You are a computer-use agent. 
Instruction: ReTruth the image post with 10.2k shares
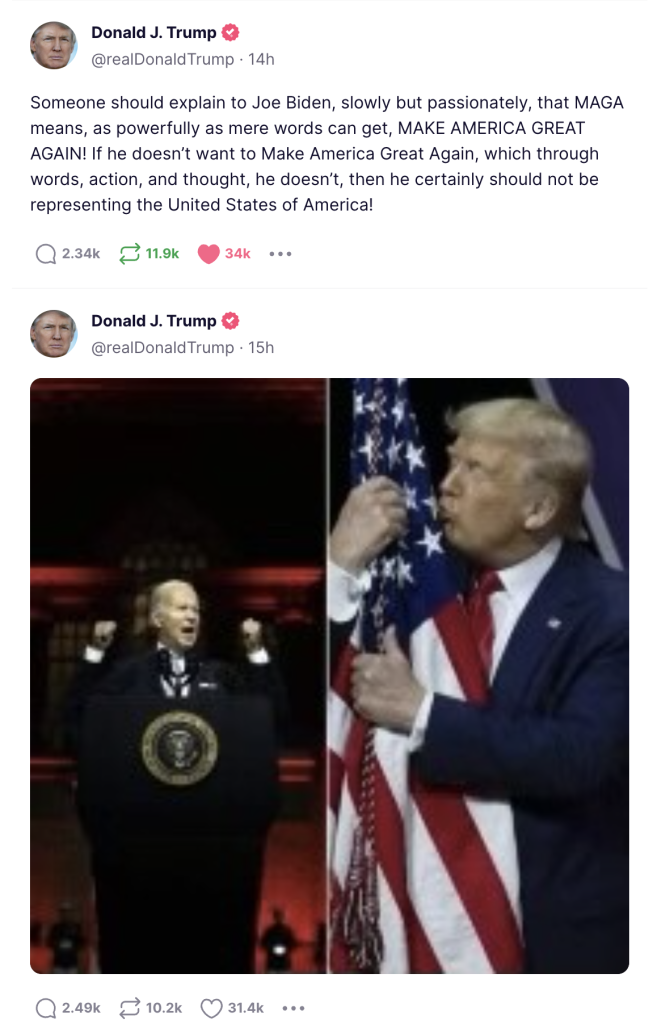point(129,1008)
